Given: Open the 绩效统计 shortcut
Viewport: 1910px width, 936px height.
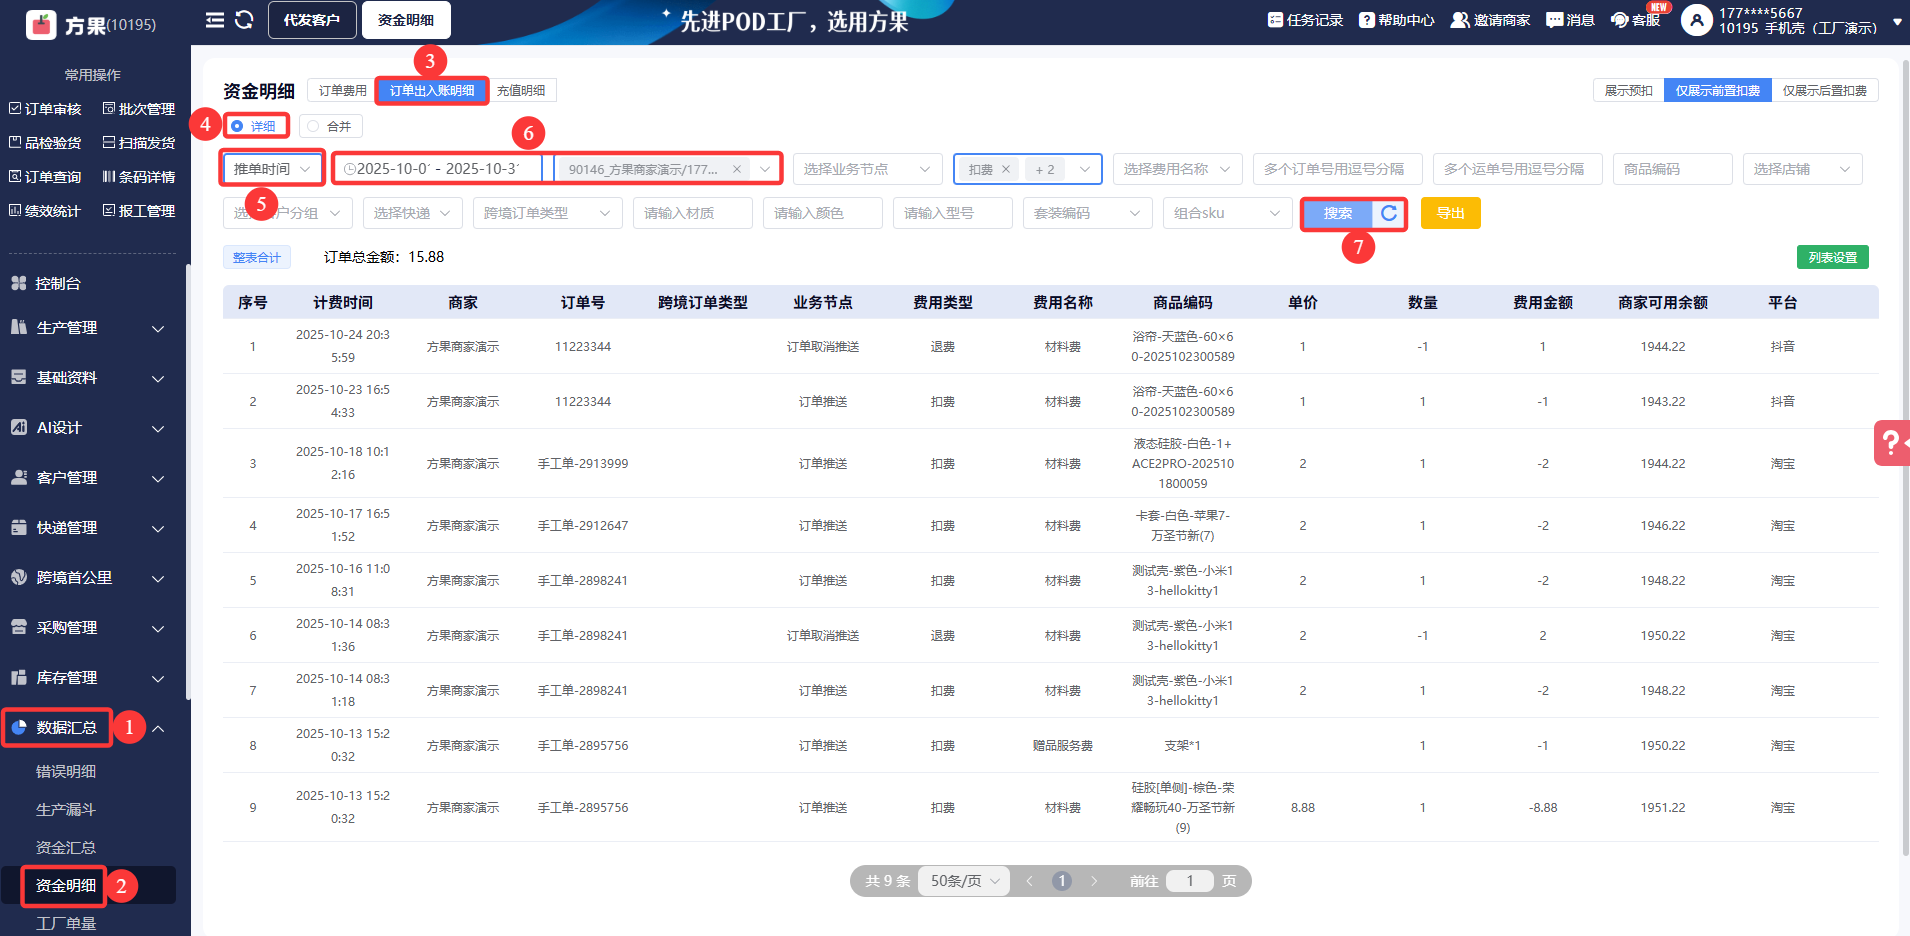Looking at the screenshot, I should (x=45, y=211).
